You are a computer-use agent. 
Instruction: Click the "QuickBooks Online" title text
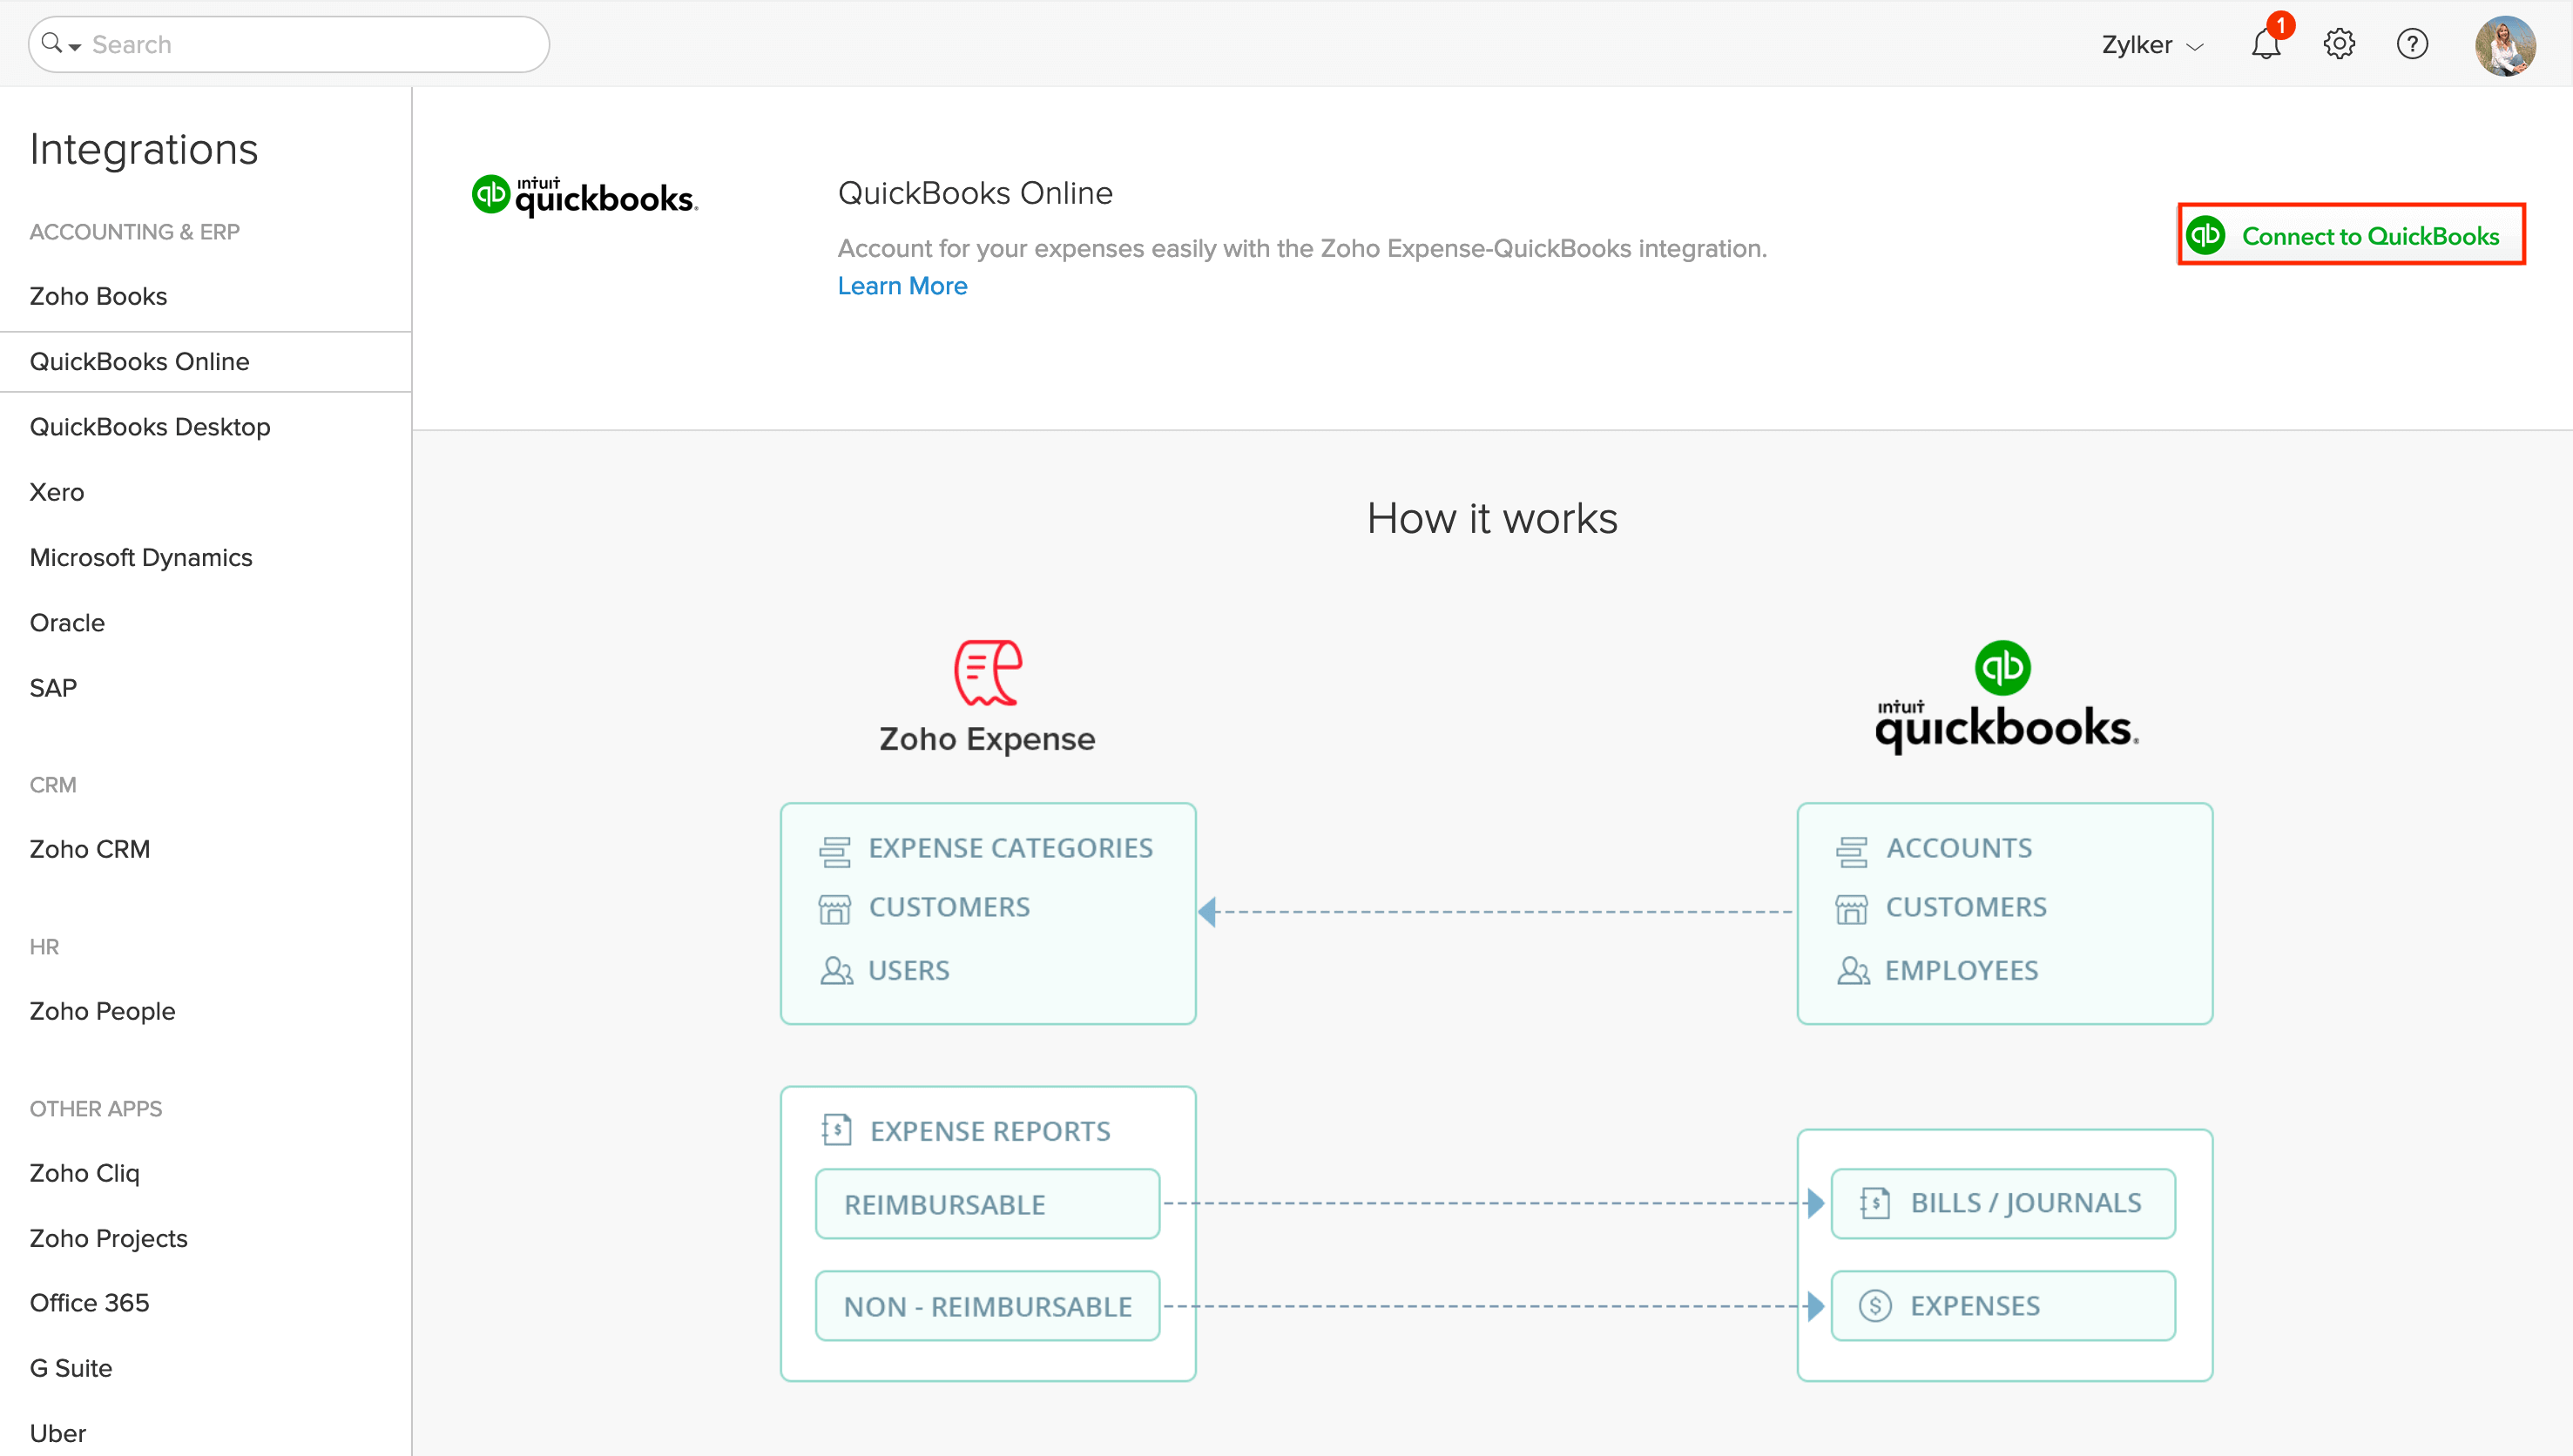coord(975,193)
